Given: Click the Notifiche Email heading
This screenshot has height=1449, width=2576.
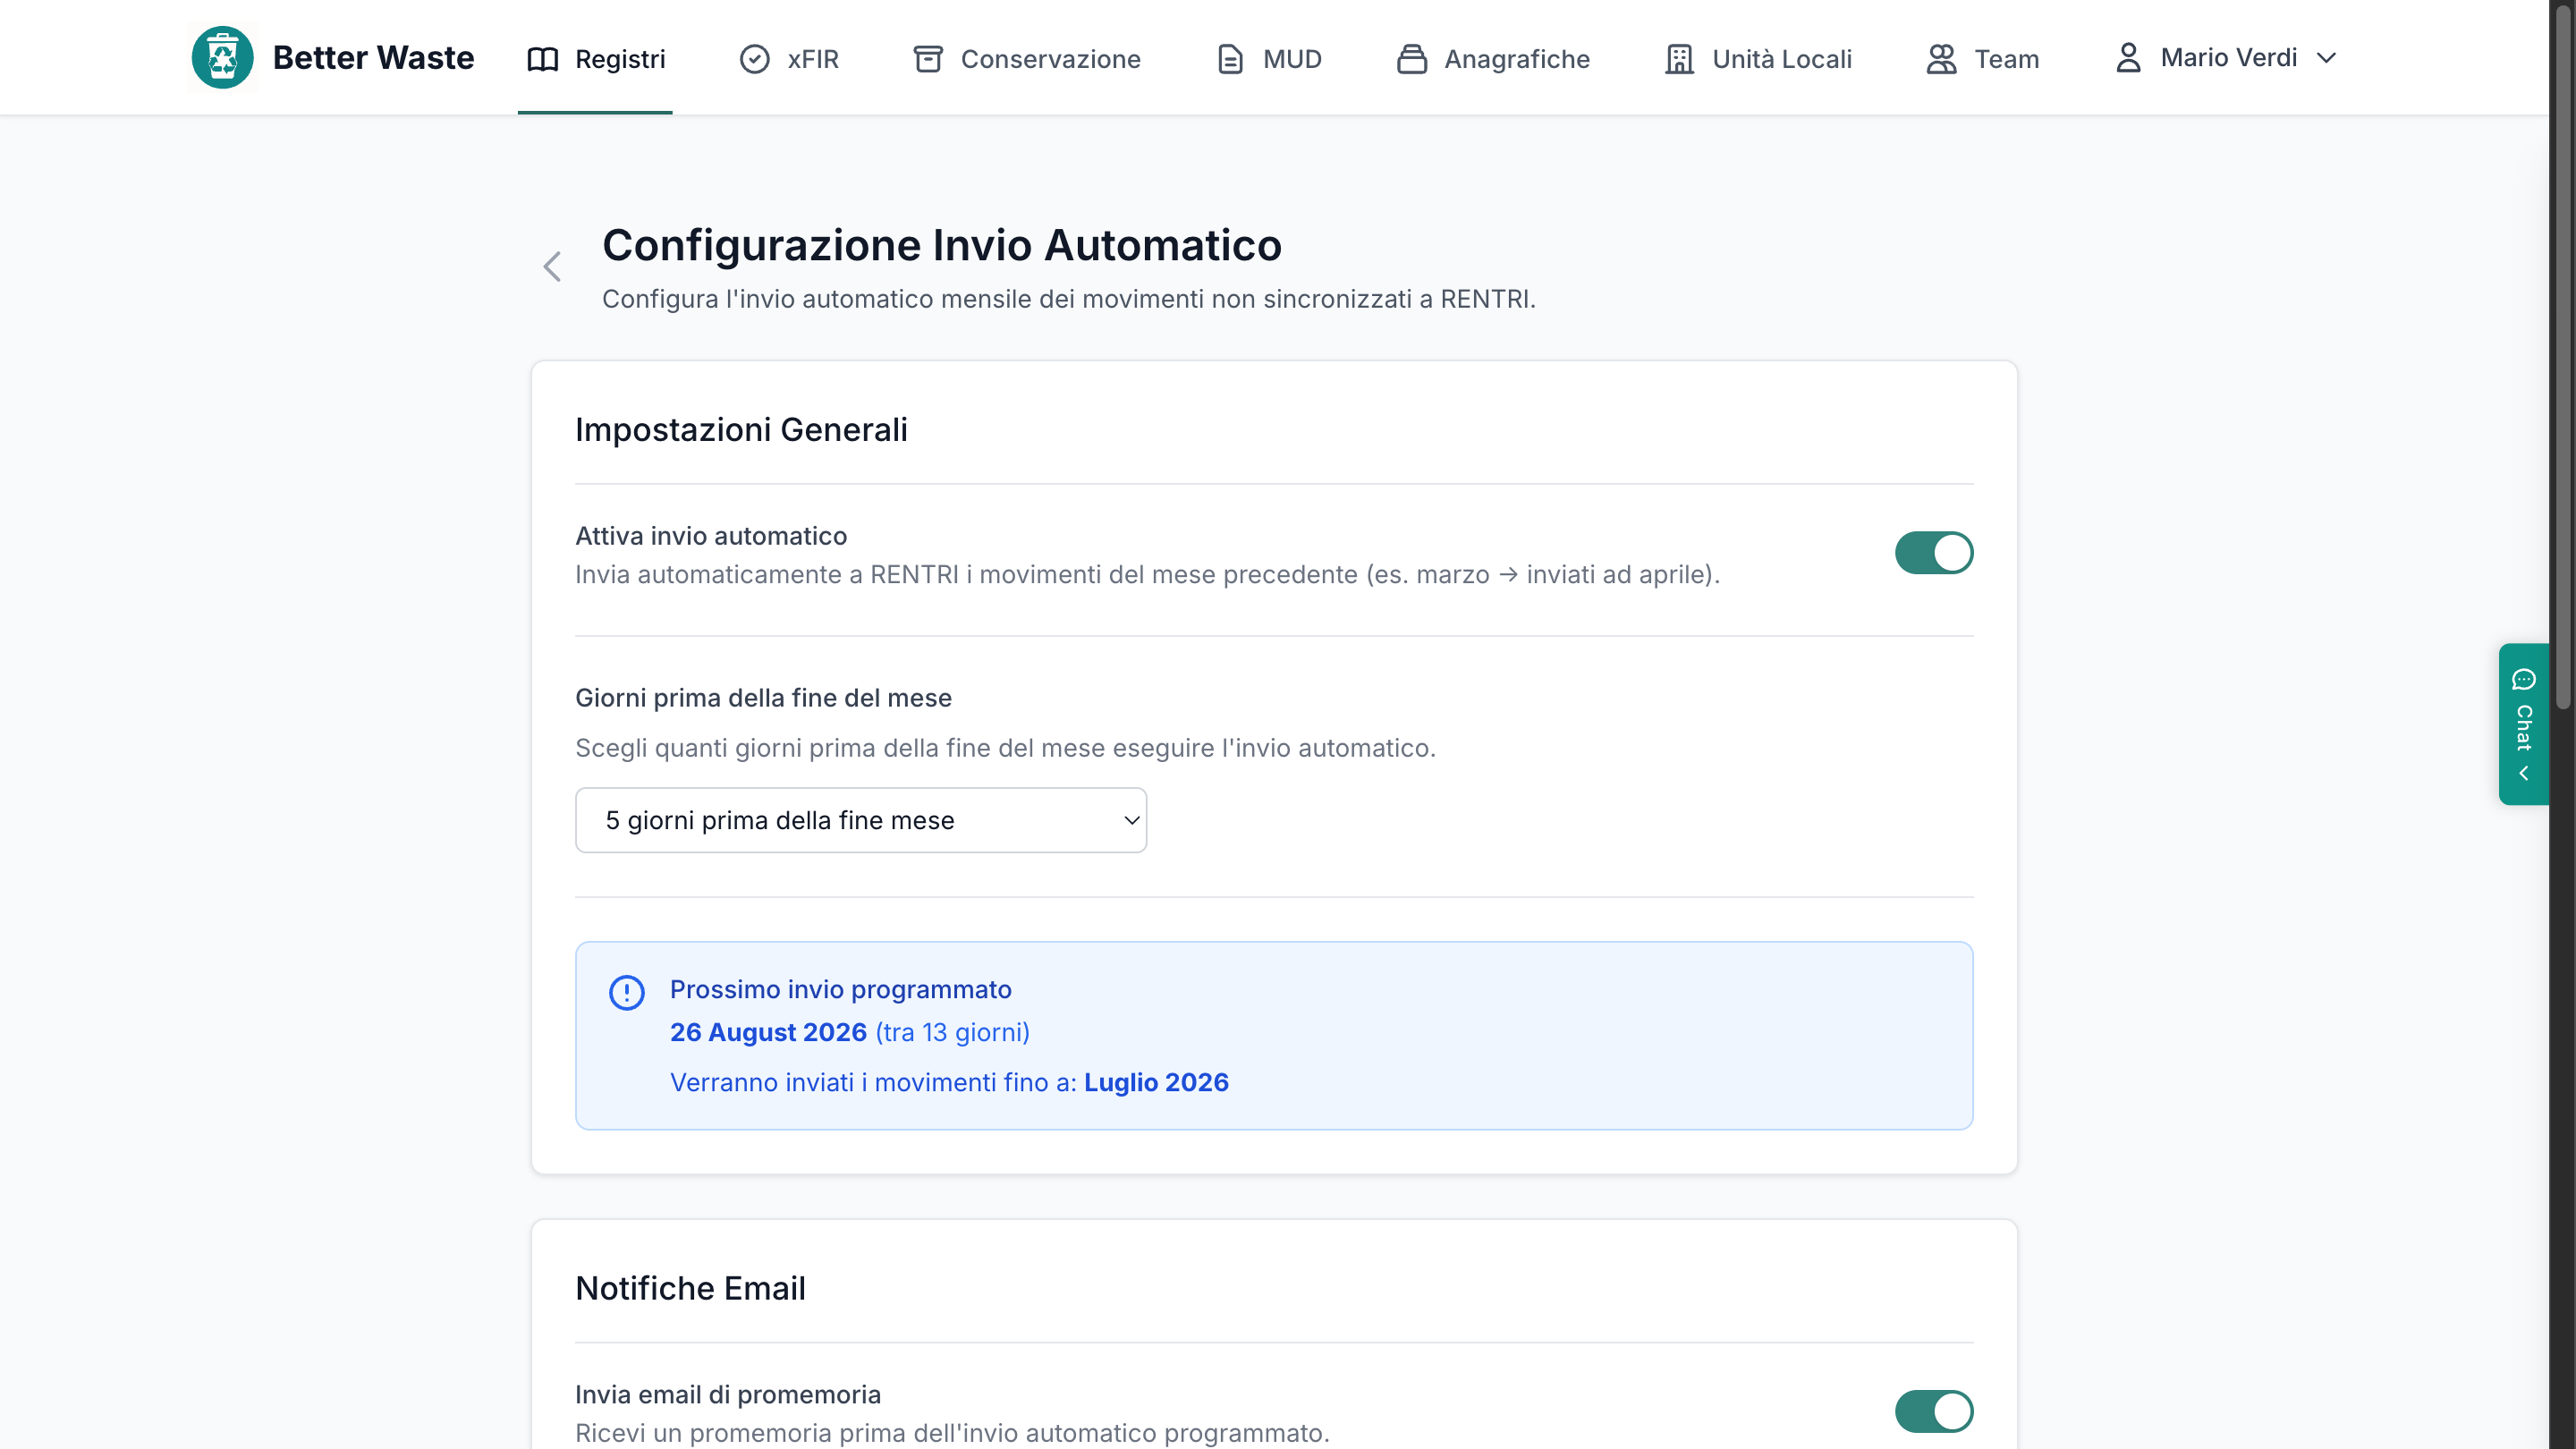Looking at the screenshot, I should pos(690,1288).
